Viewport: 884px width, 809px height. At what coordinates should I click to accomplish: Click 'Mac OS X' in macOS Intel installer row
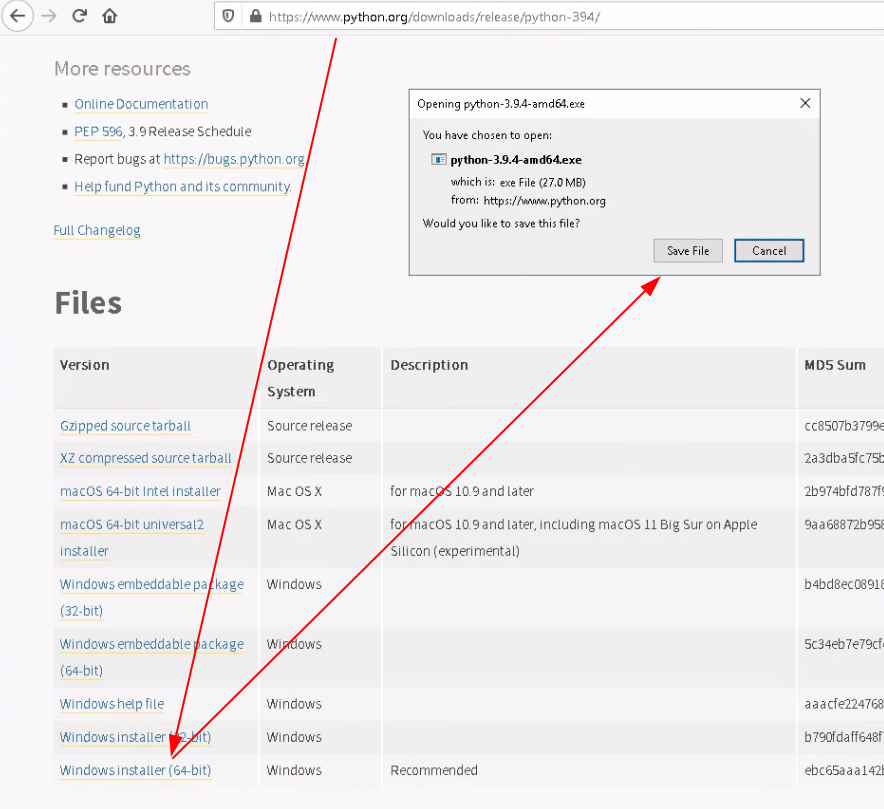(x=294, y=492)
